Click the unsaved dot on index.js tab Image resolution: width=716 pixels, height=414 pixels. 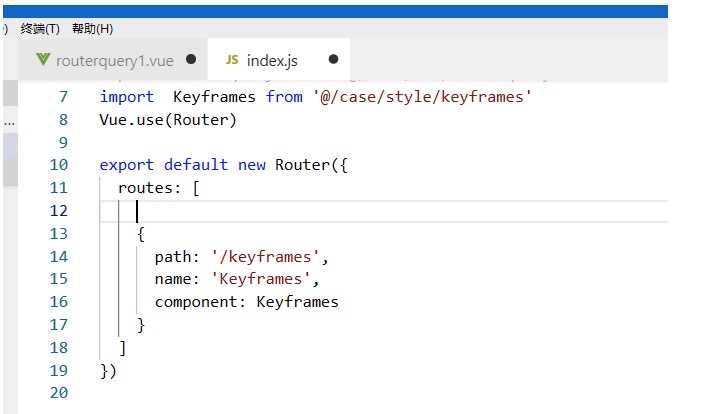pyautogui.click(x=333, y=60)
